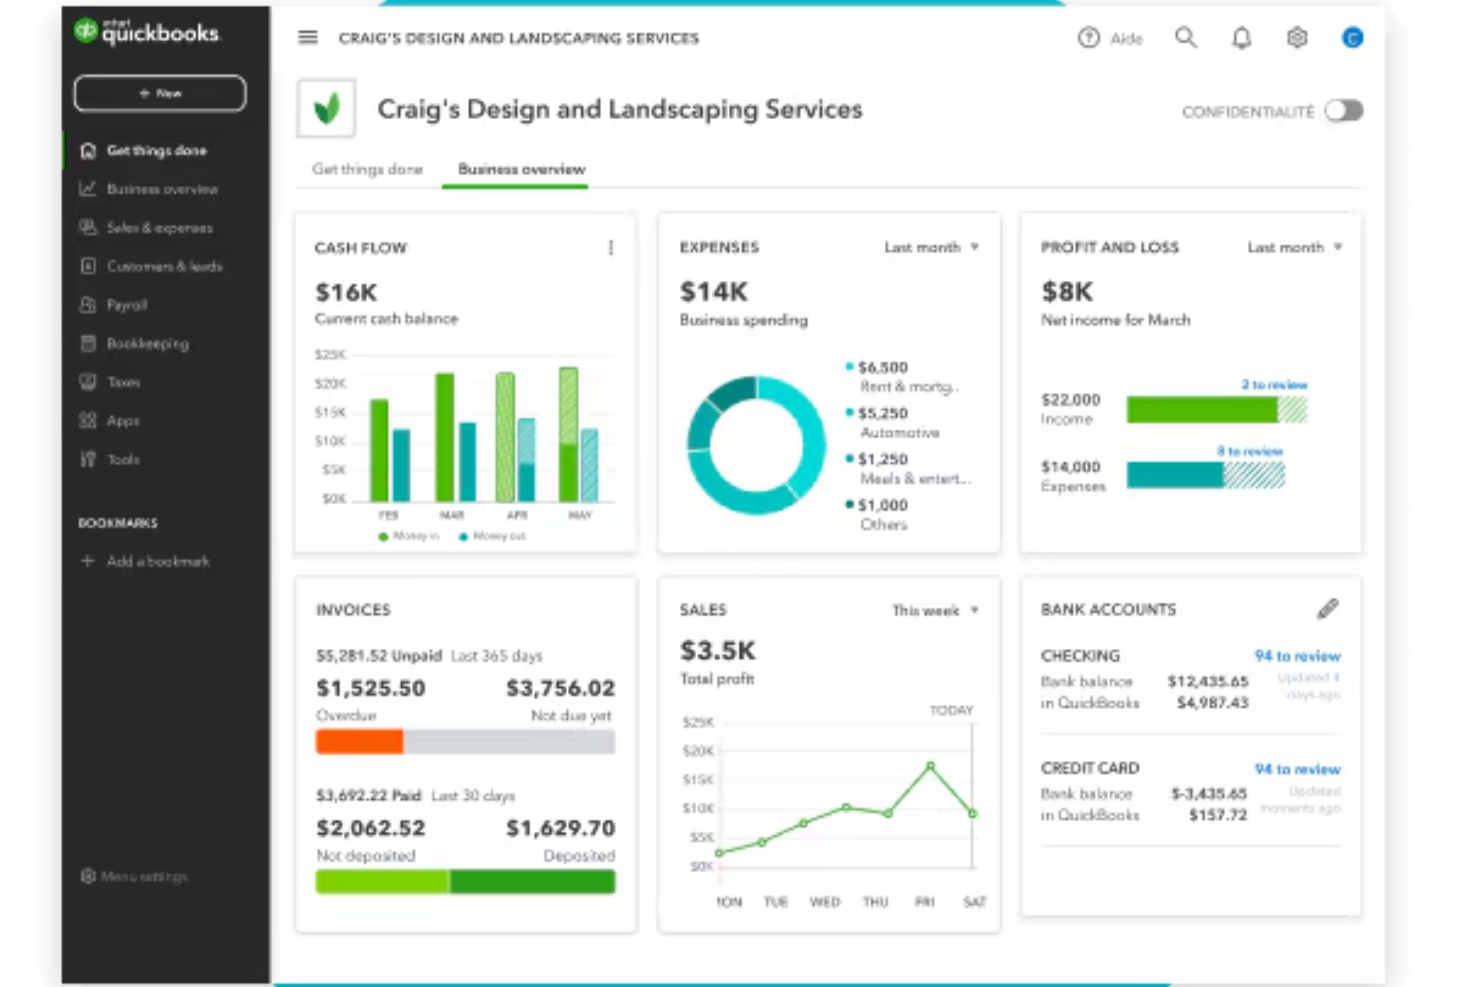This screenshot has width=1480, height=987.
Task: Click Taxes sidebar icon
Action: pos(88,382)
